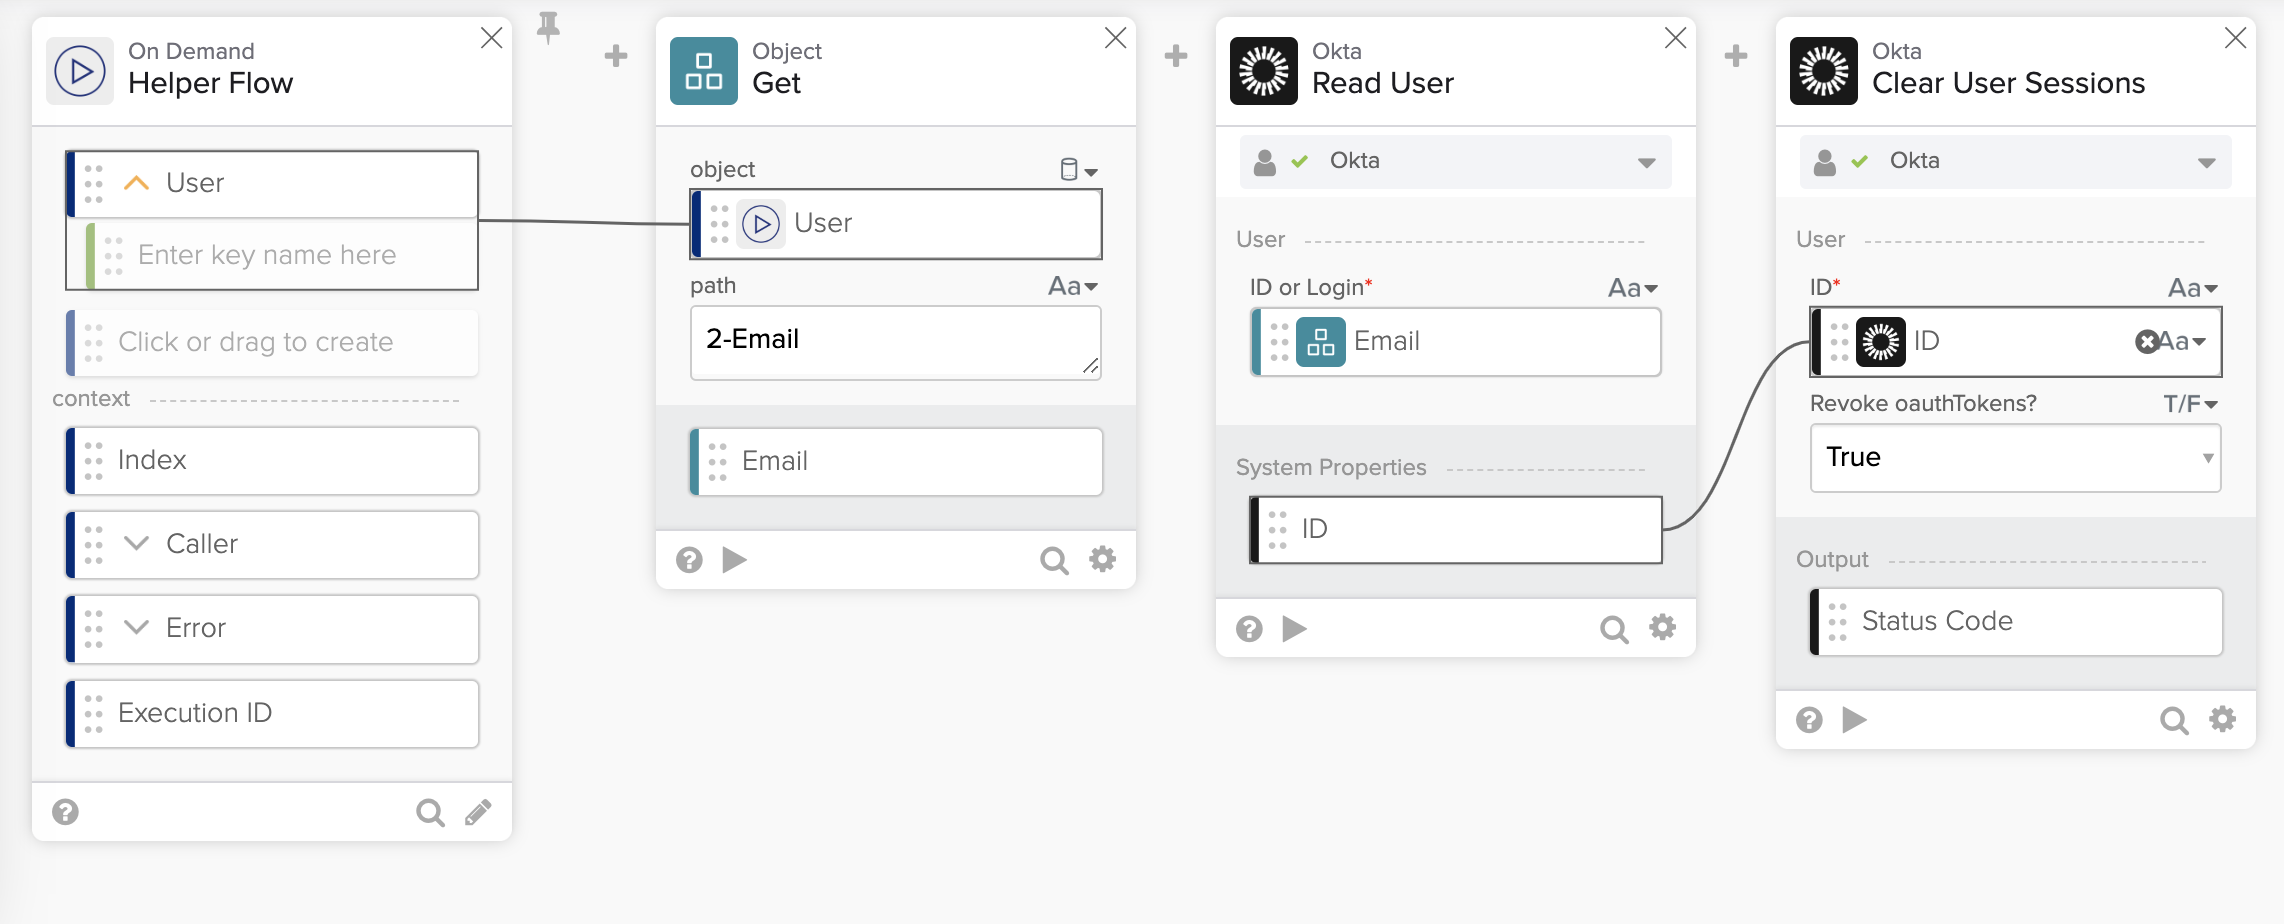Run the Object Get card with play icon
The height and width of the screenshot is (924, 2284).
coord(735,560)
